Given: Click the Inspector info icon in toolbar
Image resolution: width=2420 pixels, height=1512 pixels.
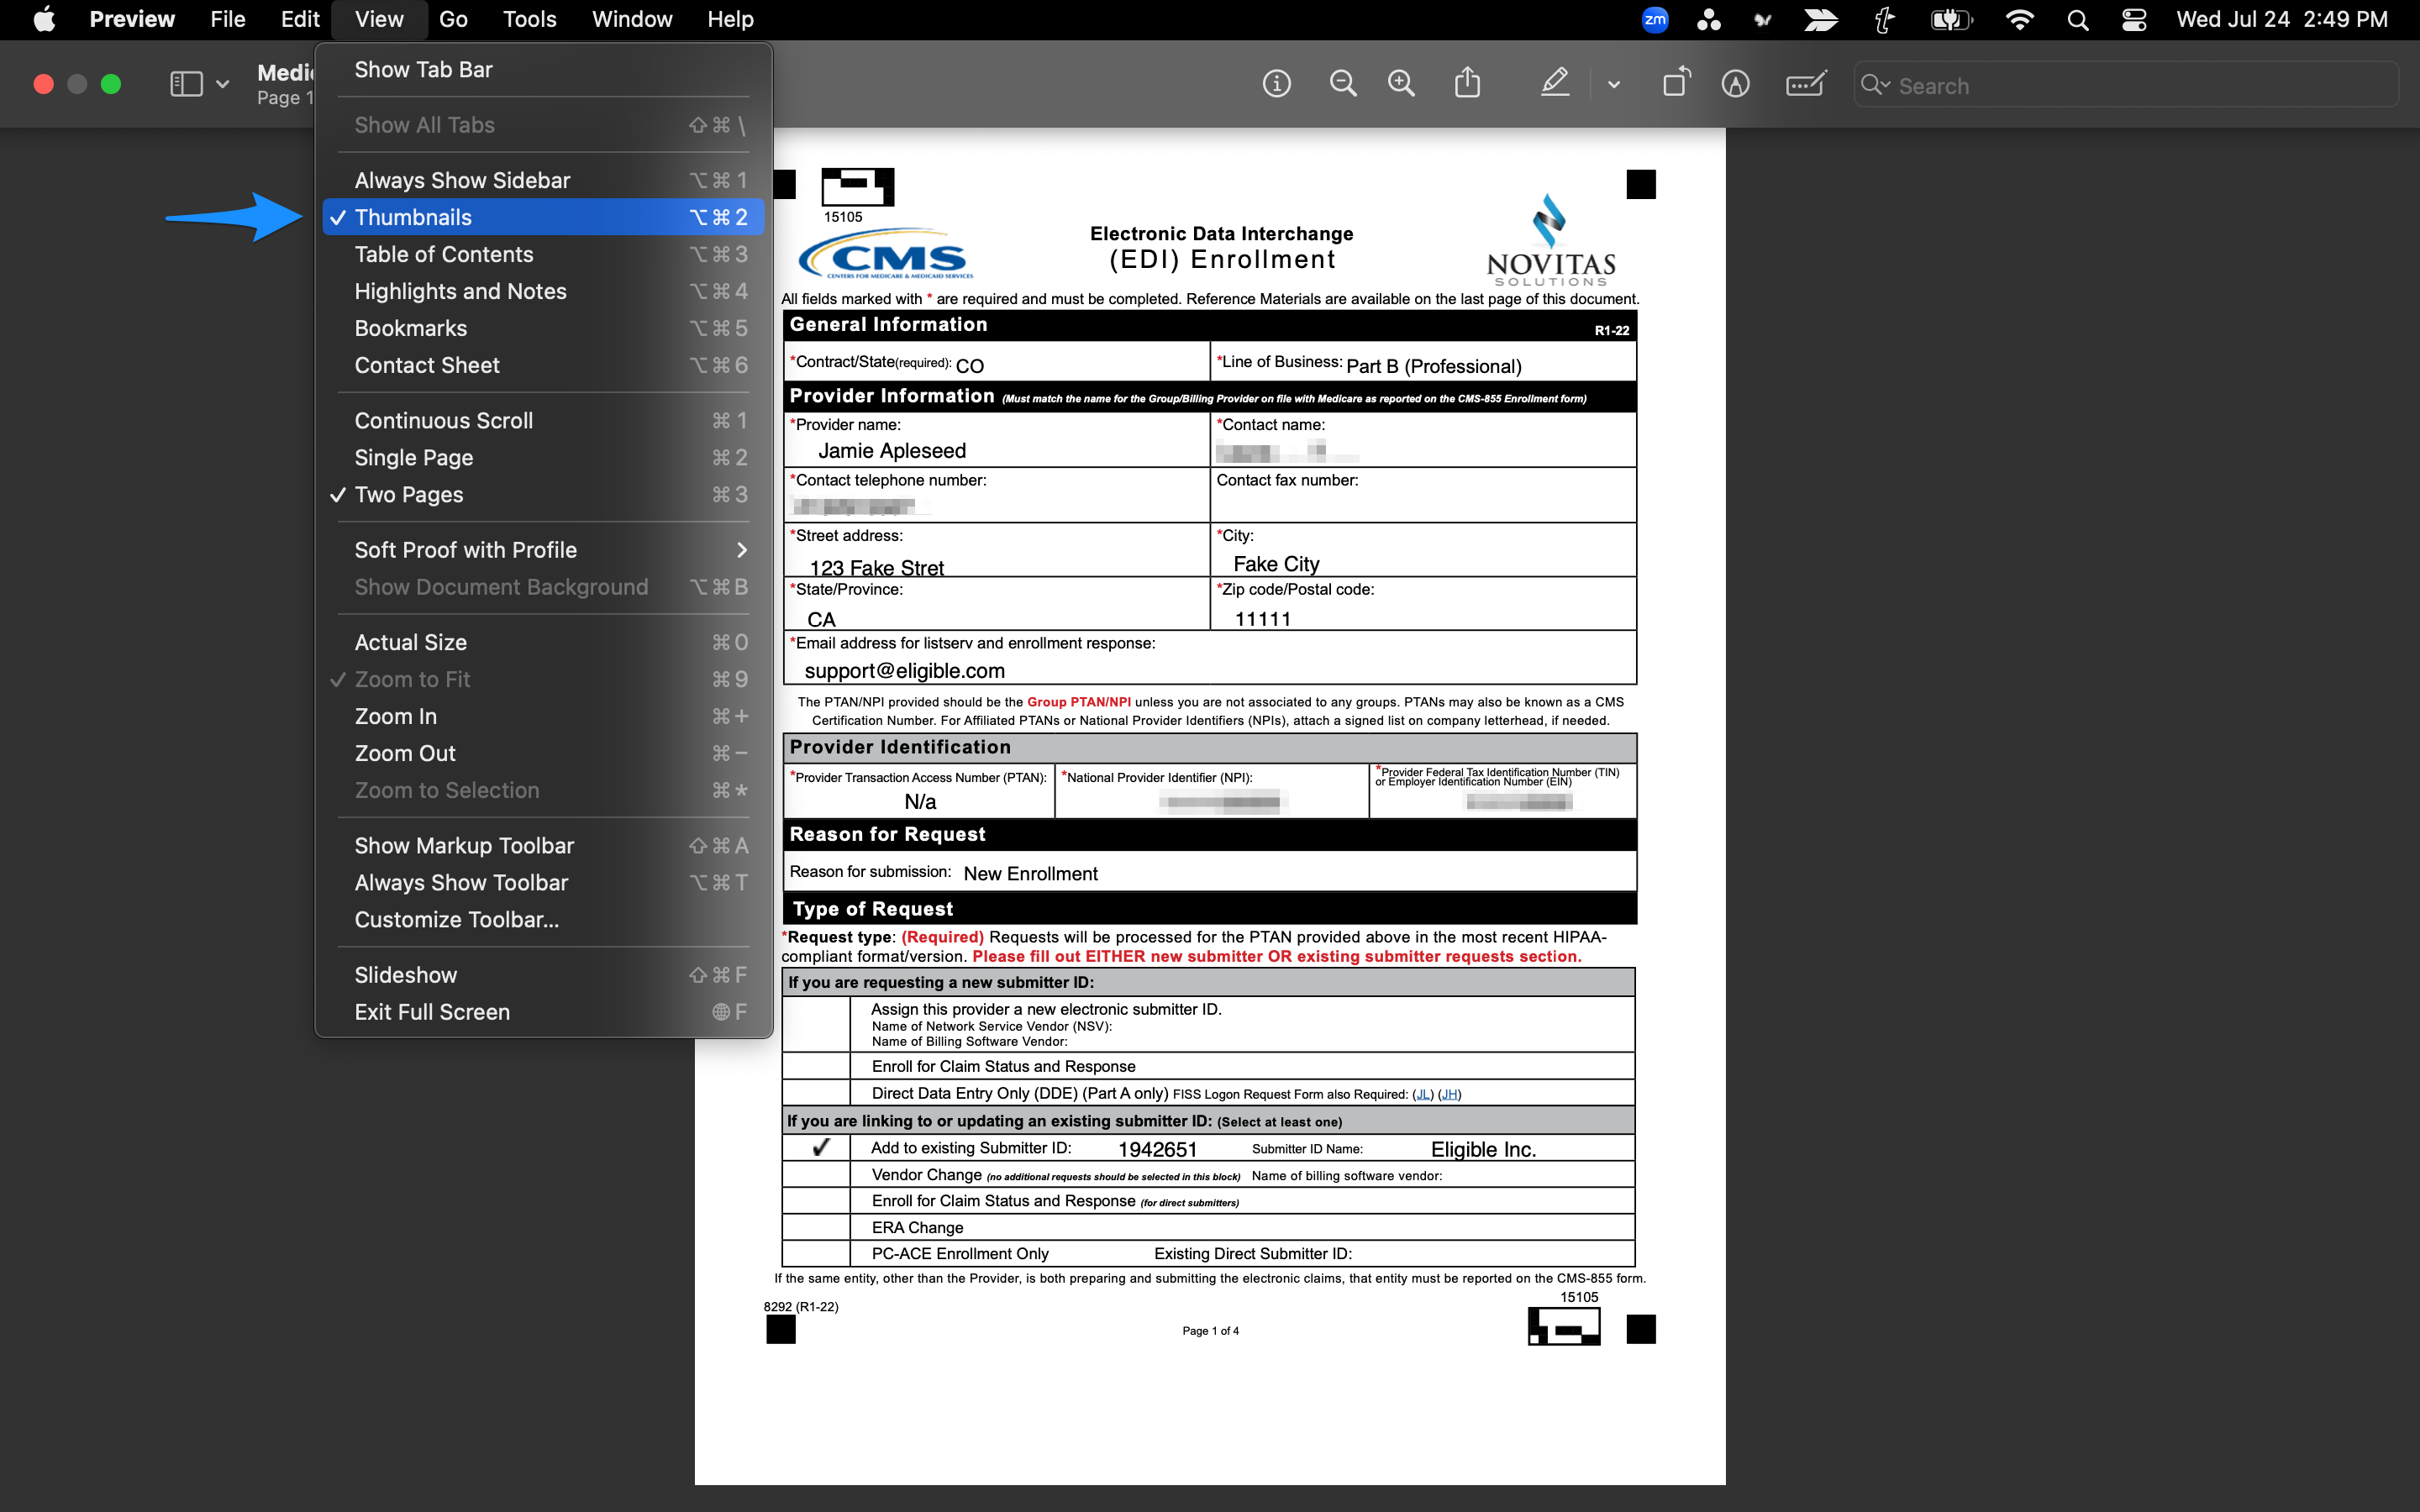Looking at the screenshot, I should click(1276, 84).
